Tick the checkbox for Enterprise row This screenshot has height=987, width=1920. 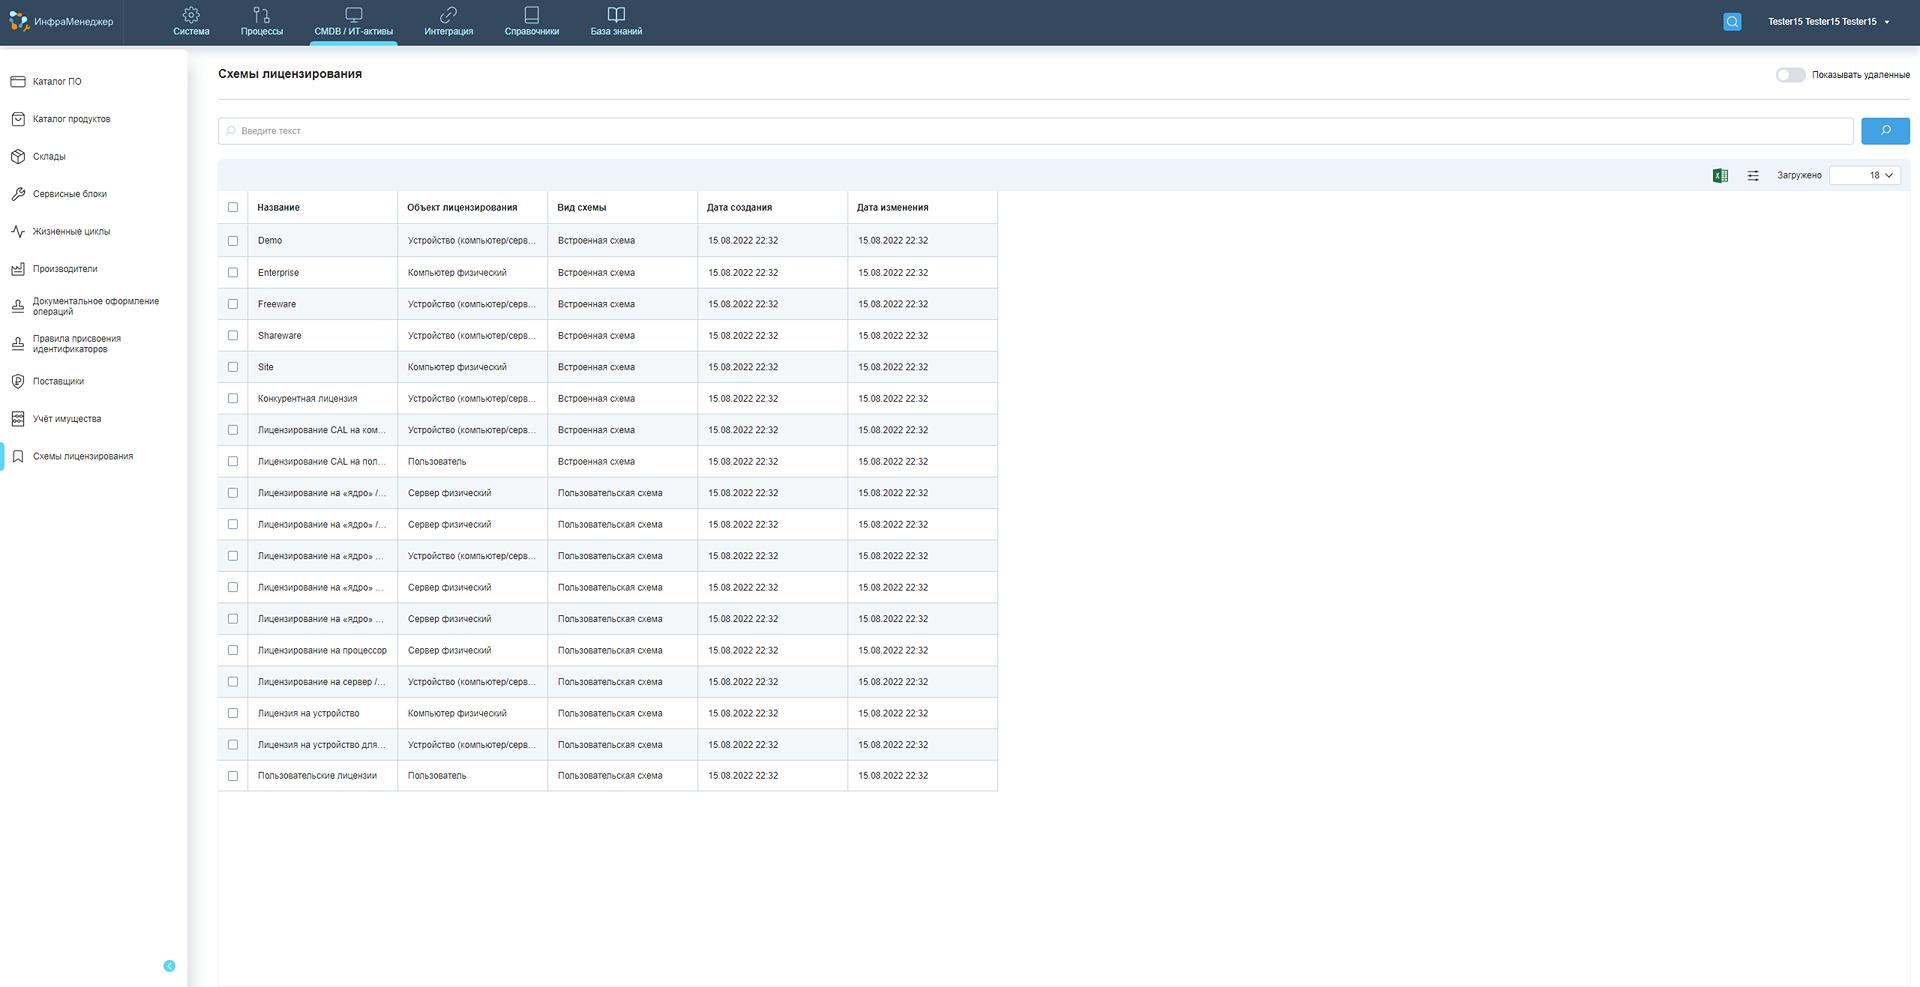(x=233, y=273)
